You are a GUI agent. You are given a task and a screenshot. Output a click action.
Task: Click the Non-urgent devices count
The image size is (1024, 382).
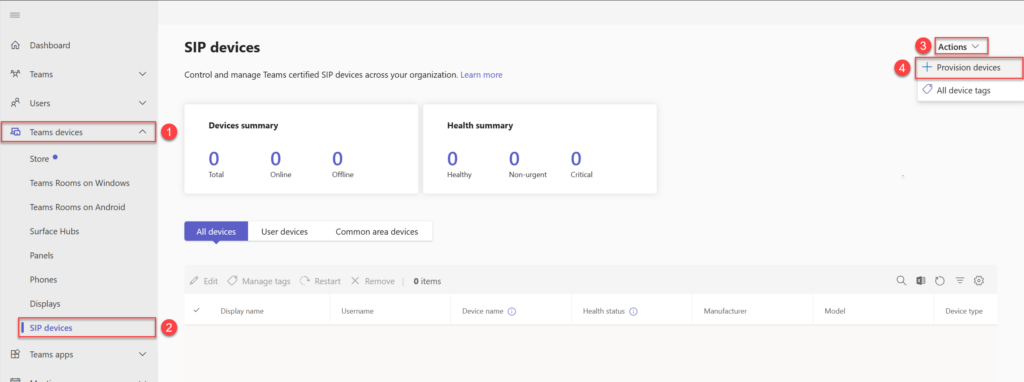(514, 158)
